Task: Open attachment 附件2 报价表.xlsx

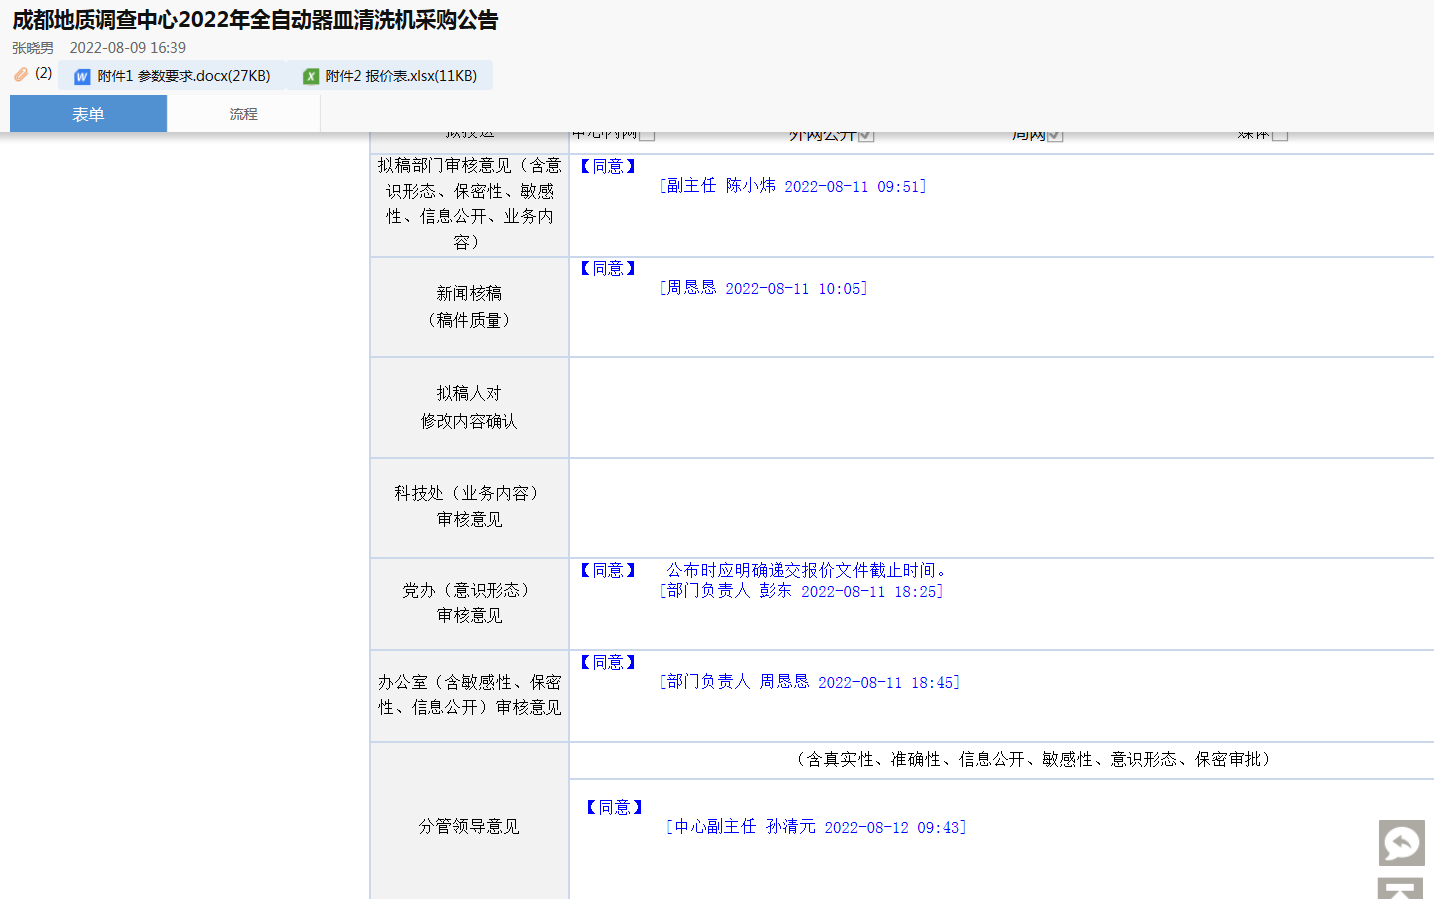Action: [400, 76]
